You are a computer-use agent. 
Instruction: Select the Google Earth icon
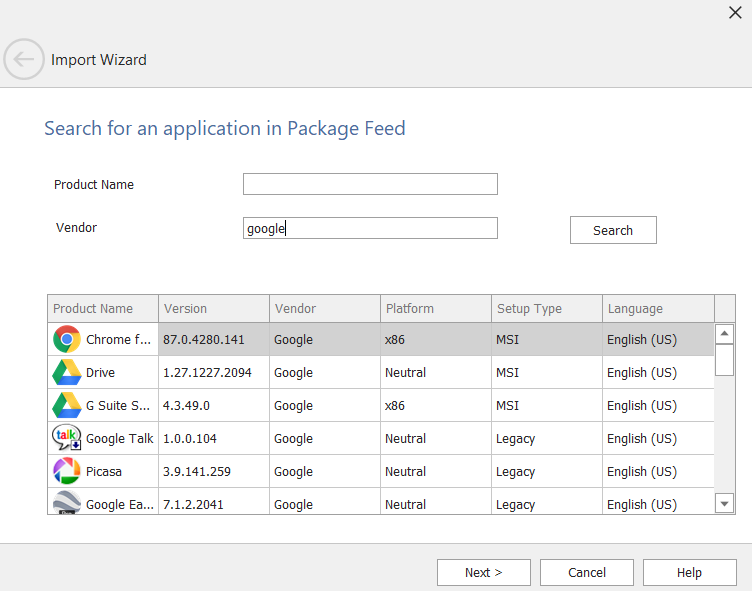67,503
